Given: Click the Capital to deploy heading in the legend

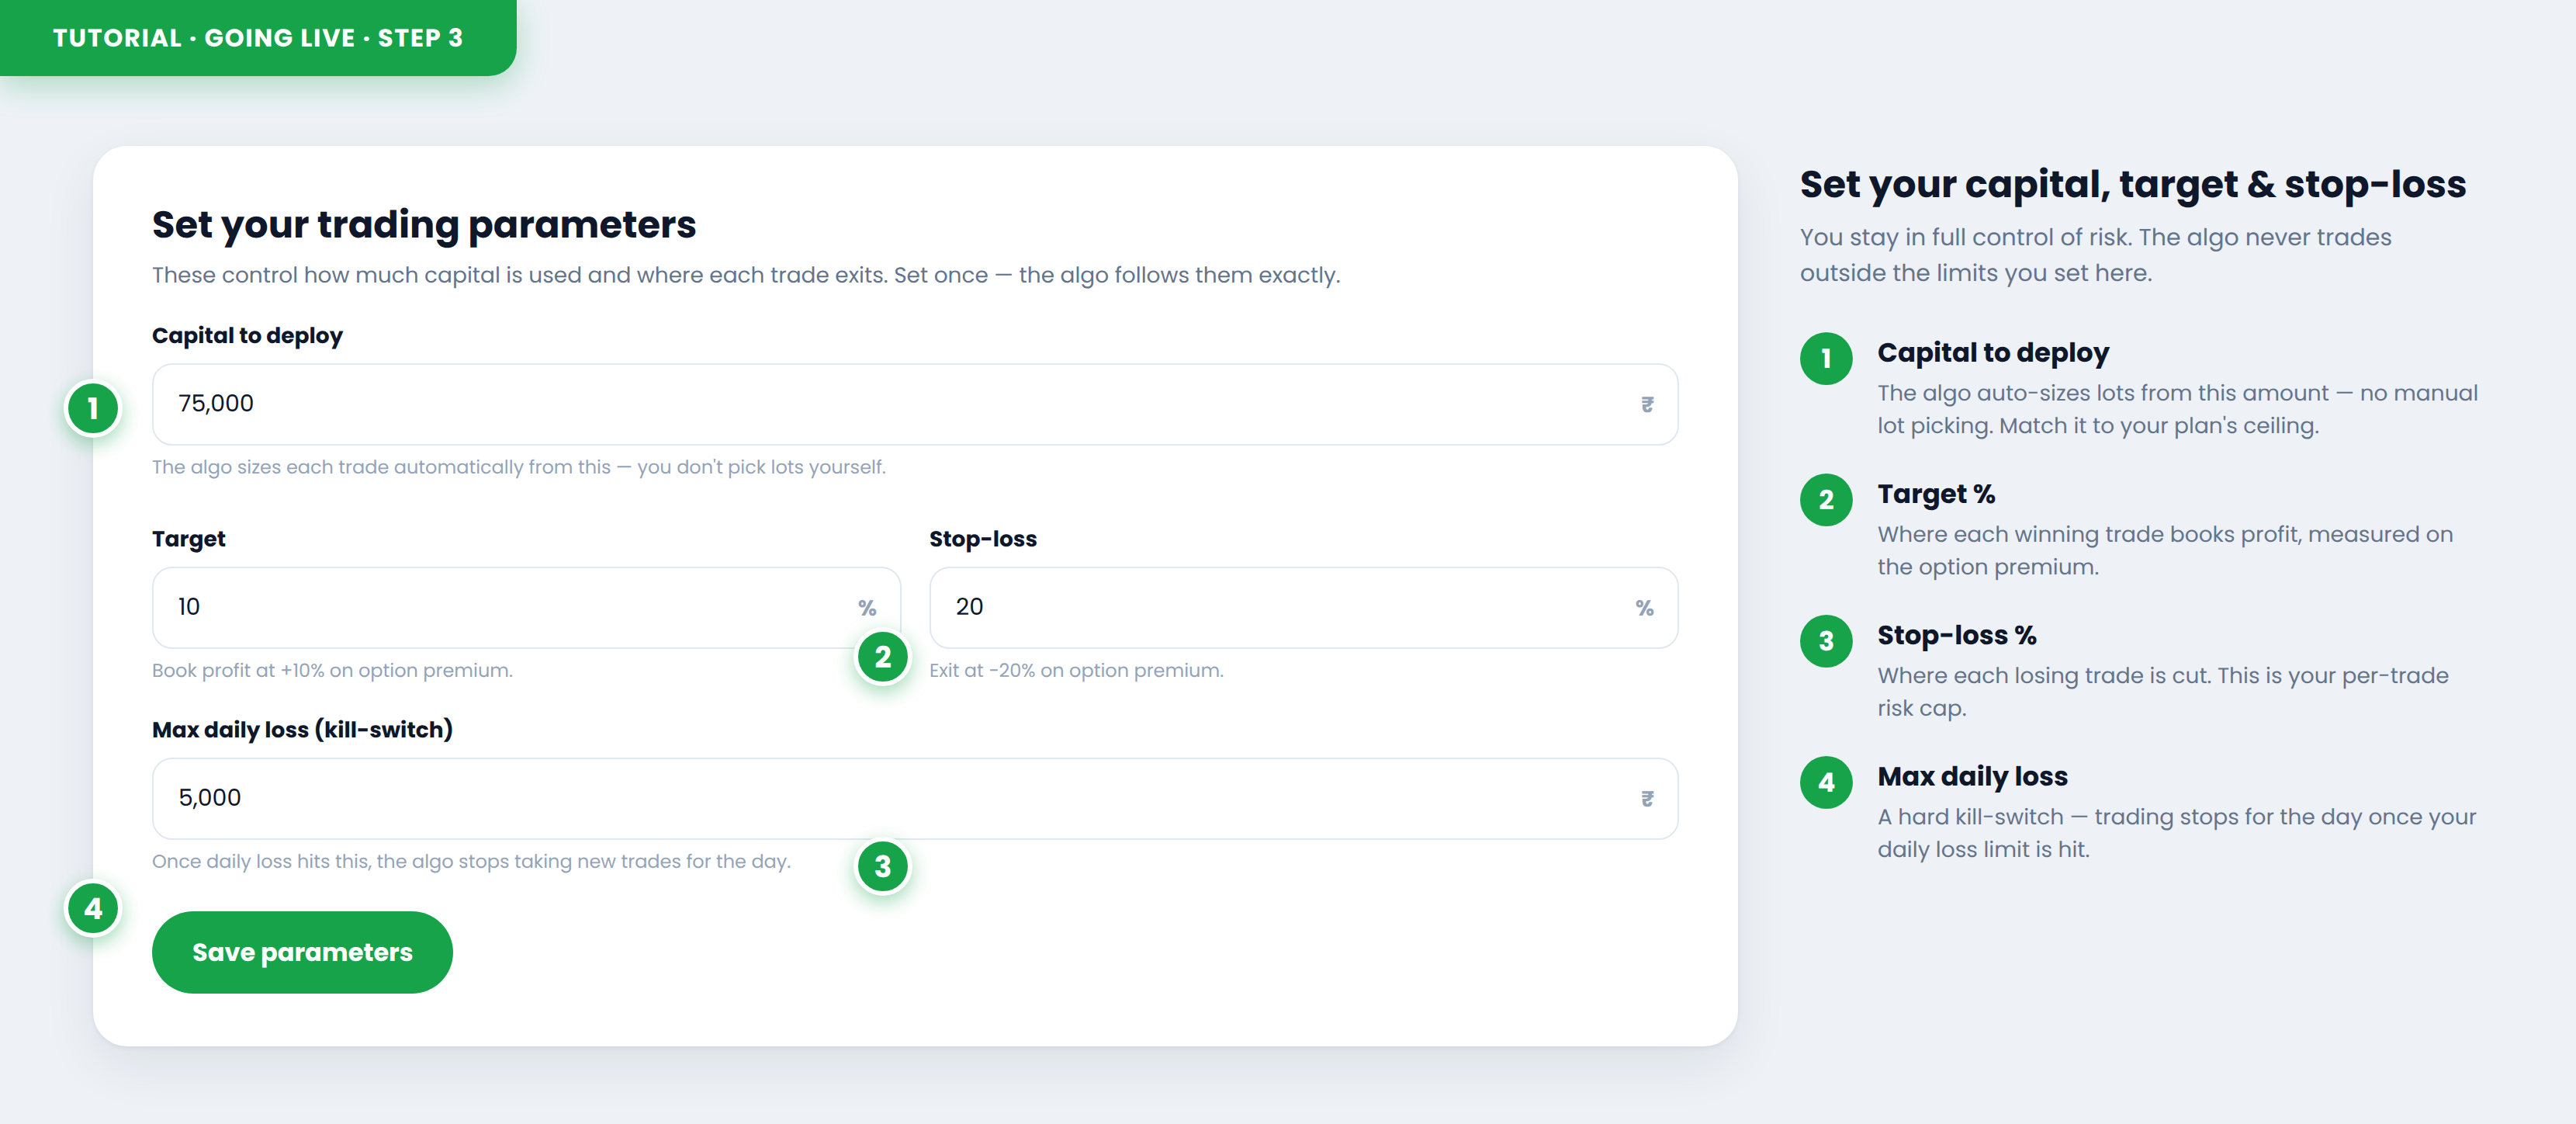Looking at the screenshot, I should (1993, 353).
